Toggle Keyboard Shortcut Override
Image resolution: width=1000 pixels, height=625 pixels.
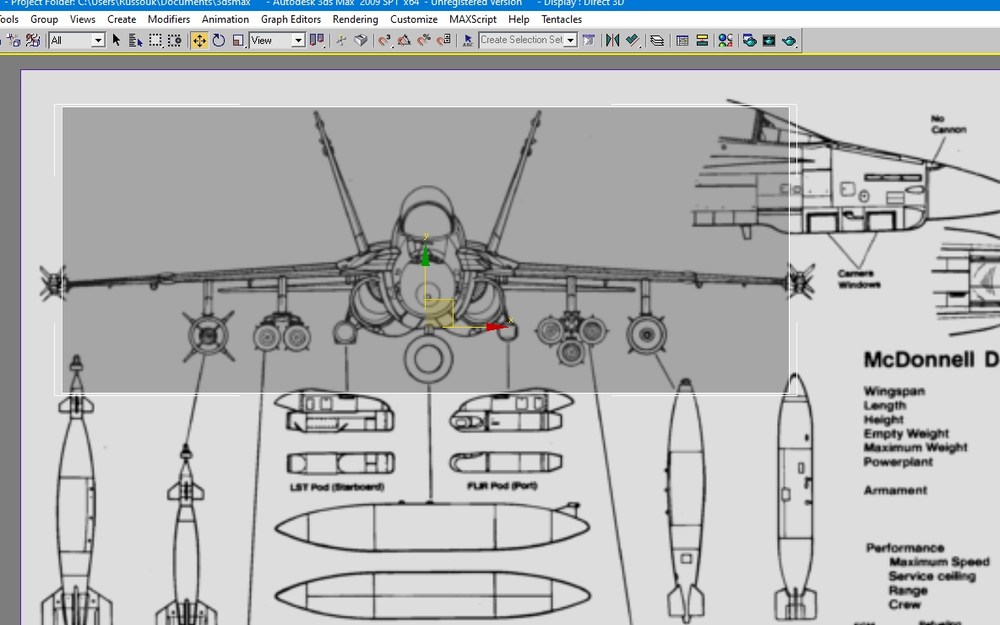tap(361, 40)
